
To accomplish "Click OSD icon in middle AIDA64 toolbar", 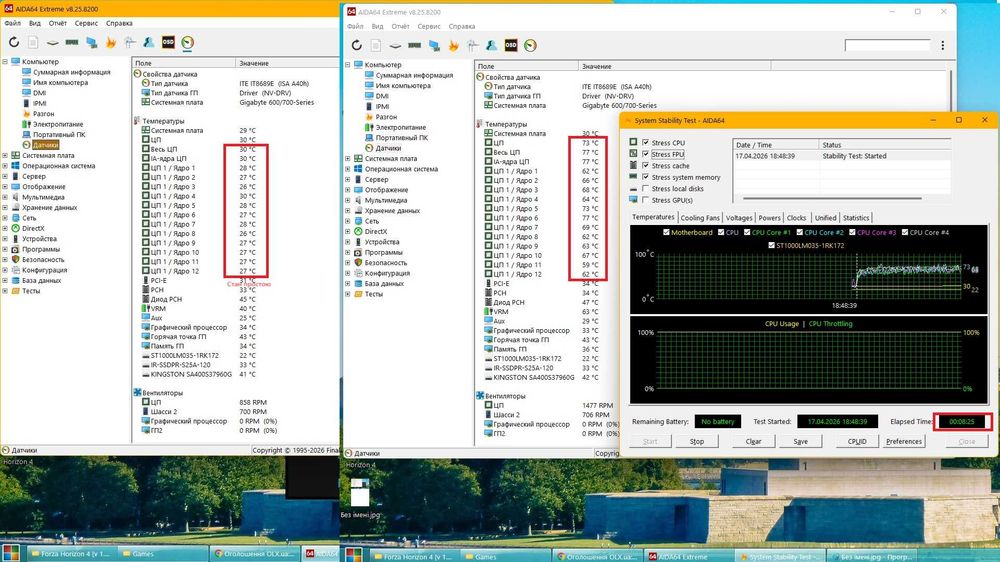I will 511,45.
